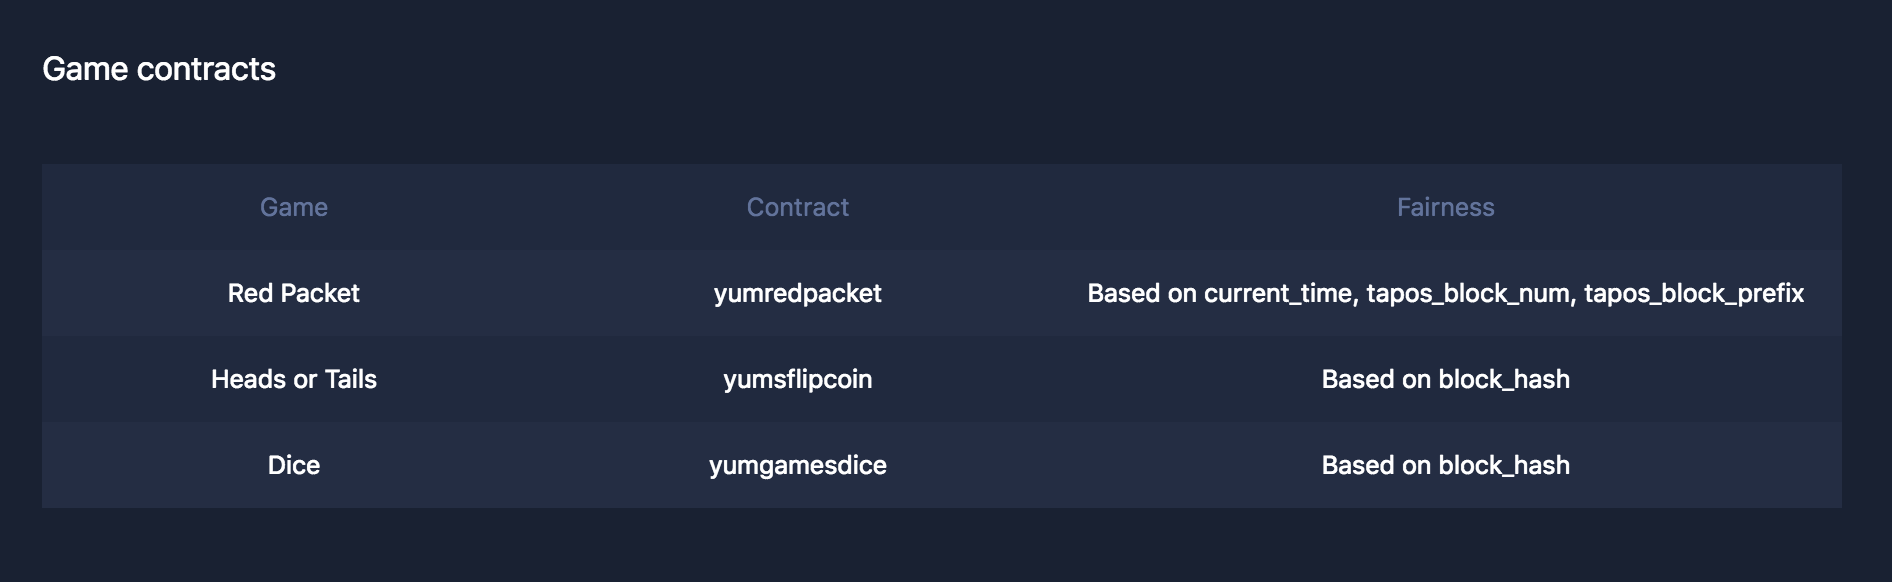The height and width of the screenshot is (582, 1892).
Task: Click the Fairness column header
Action: tap(1445, 207)
